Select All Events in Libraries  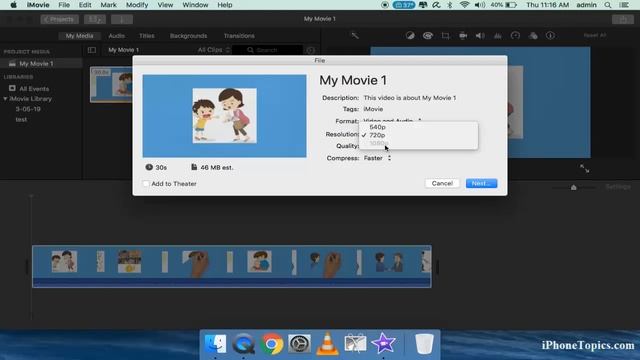34,89
